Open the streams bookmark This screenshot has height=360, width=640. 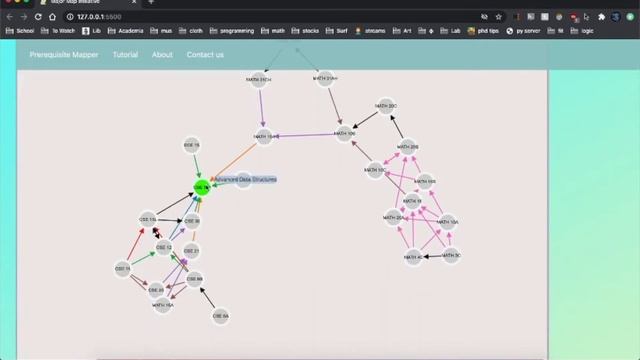click(370, 31)
